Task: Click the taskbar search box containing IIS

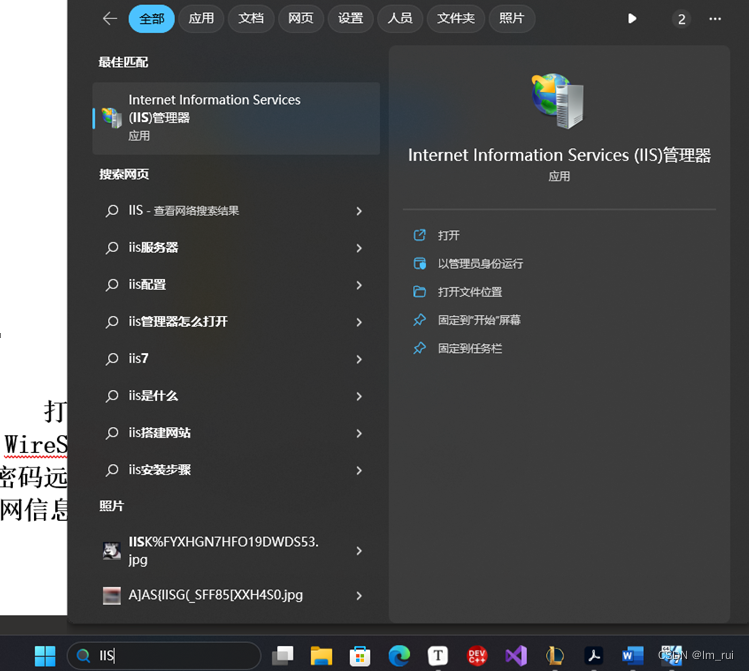Action: 164,656
